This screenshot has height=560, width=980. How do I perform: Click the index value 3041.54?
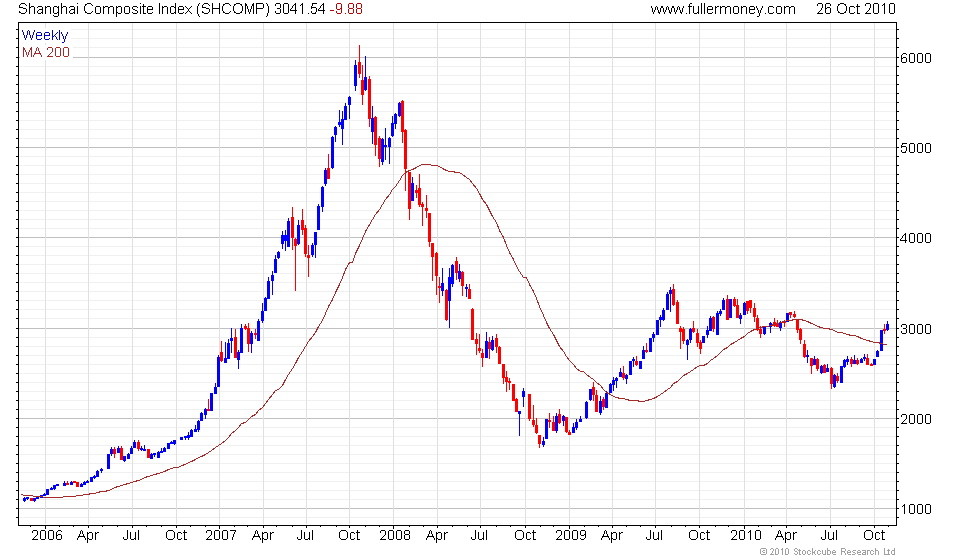[300, 9]
